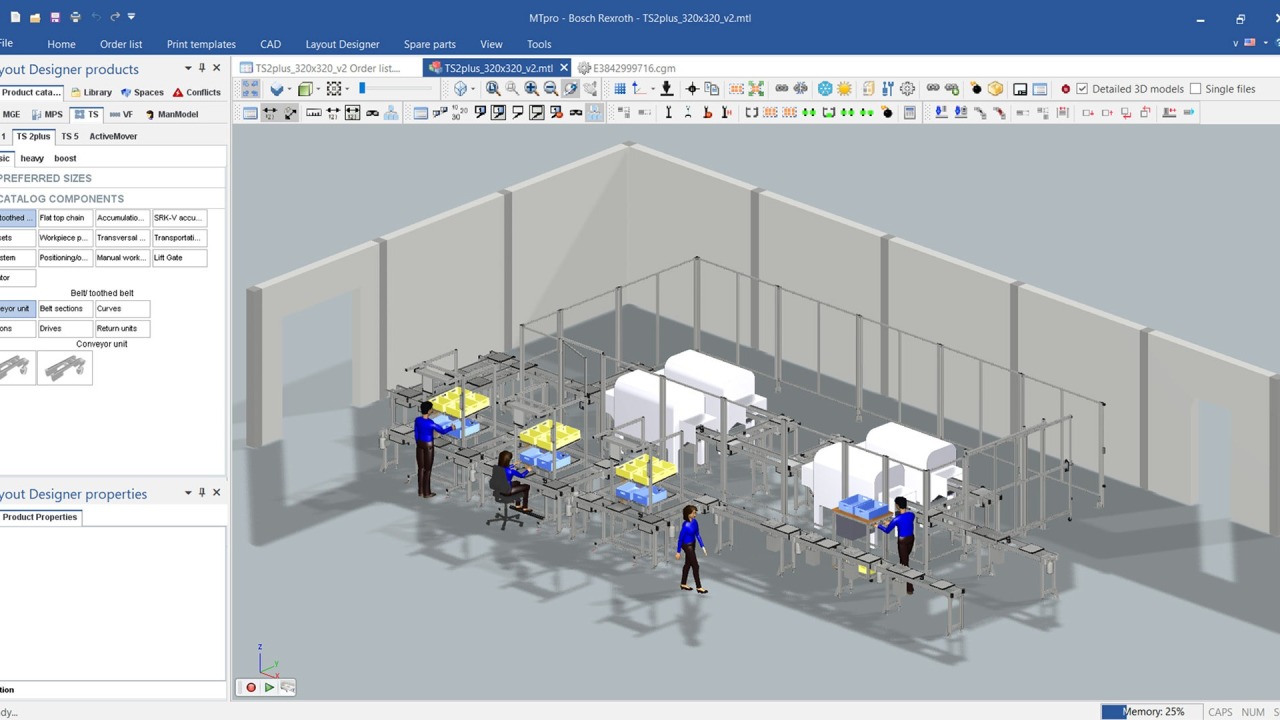
Task: Check the Single files option
Action: click(x=1197, y=88)
